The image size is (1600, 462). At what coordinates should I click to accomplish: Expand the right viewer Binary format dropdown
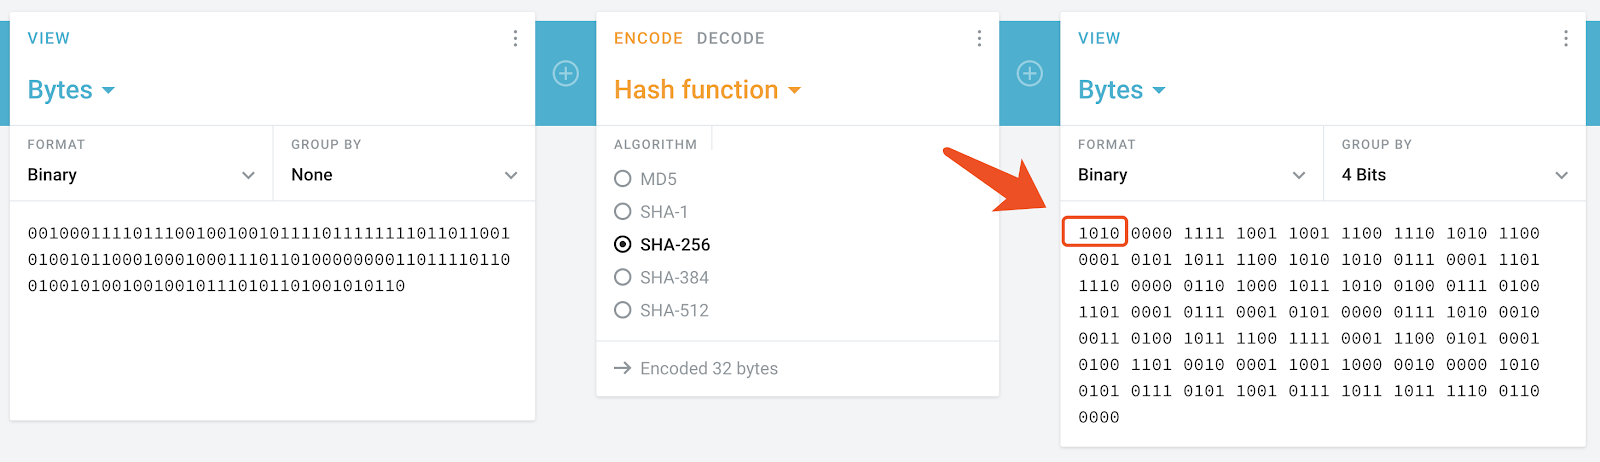point(1192,175)
